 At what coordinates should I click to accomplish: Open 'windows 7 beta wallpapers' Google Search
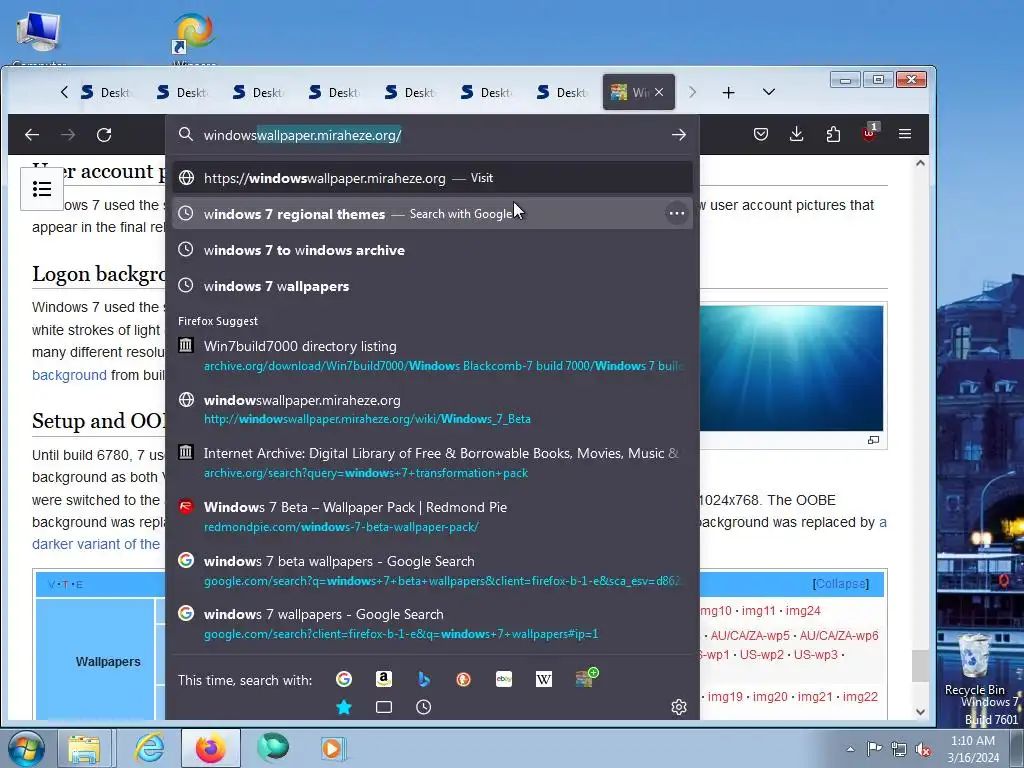click(x=432, y=570)
